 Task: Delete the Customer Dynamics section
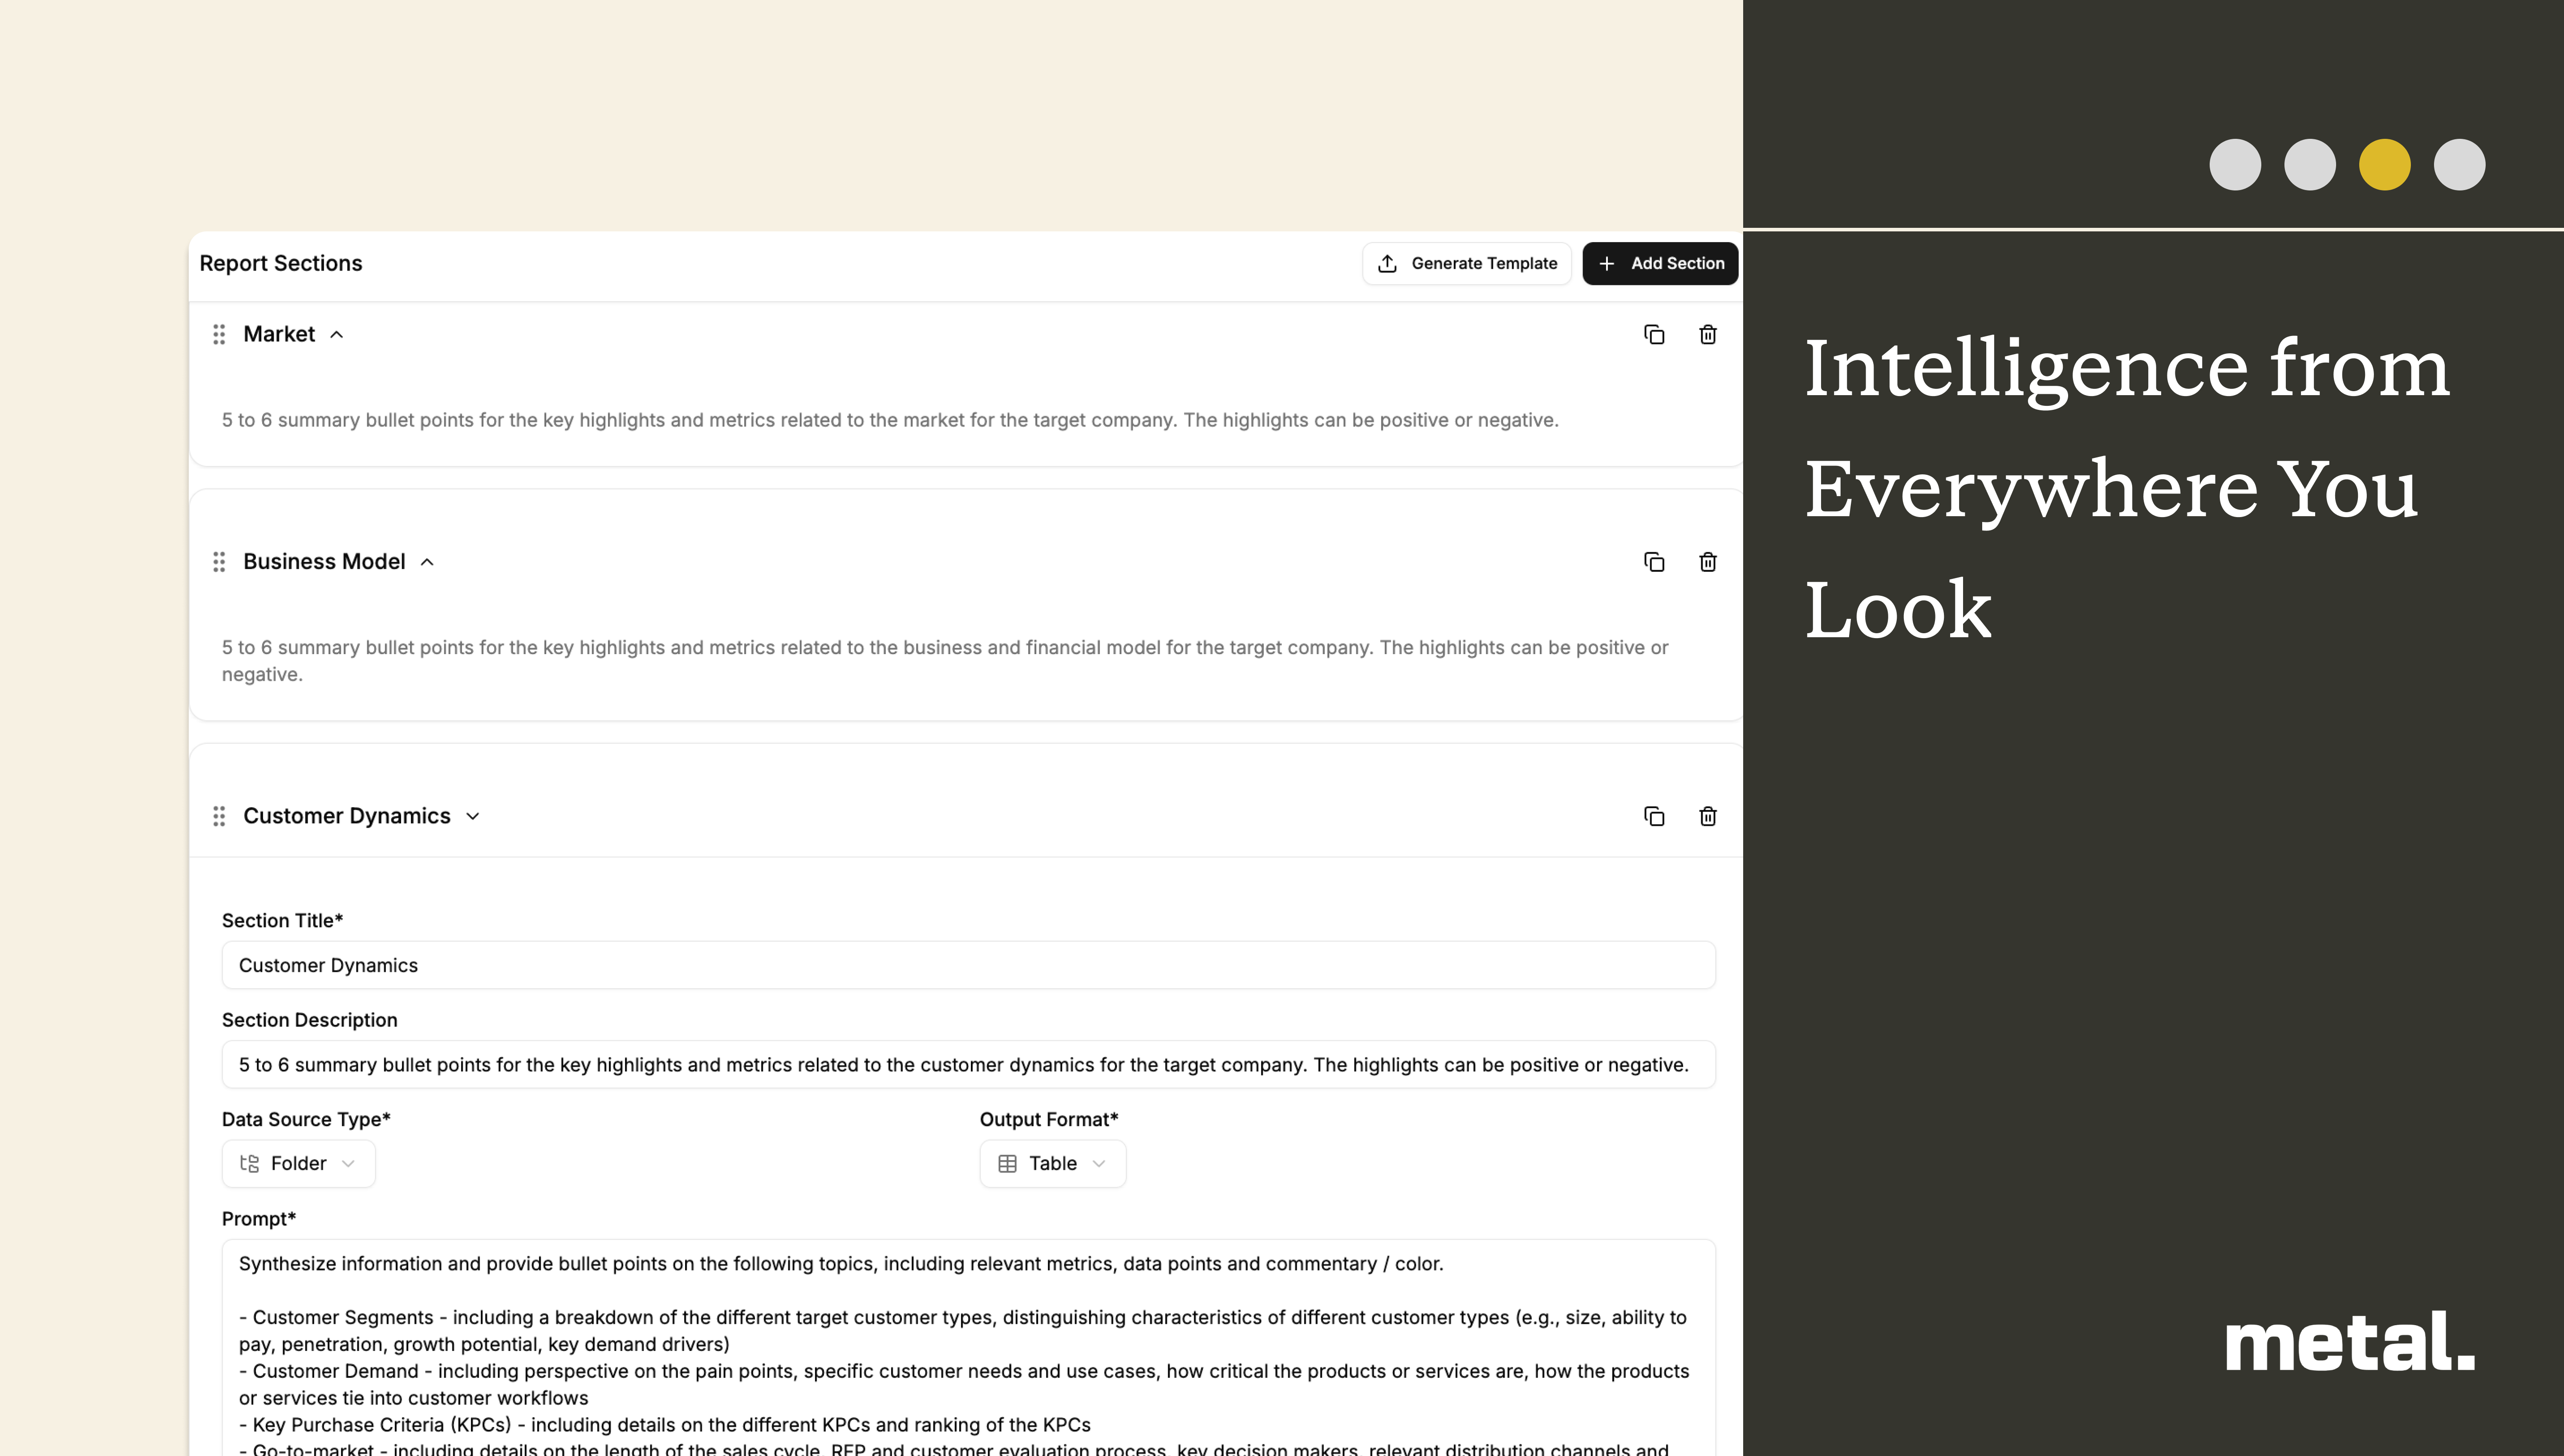[x=1708, y=816]
